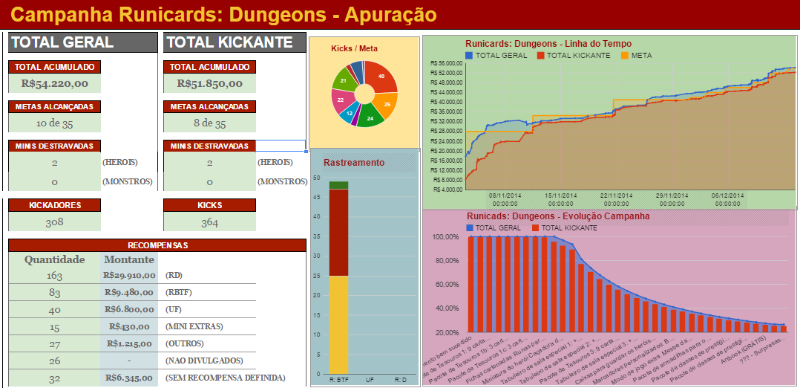The height and width of the screenshot is (388, 800).
Task: Click the R$54.220,00 accumulated total cell
Action: point(55,83)
